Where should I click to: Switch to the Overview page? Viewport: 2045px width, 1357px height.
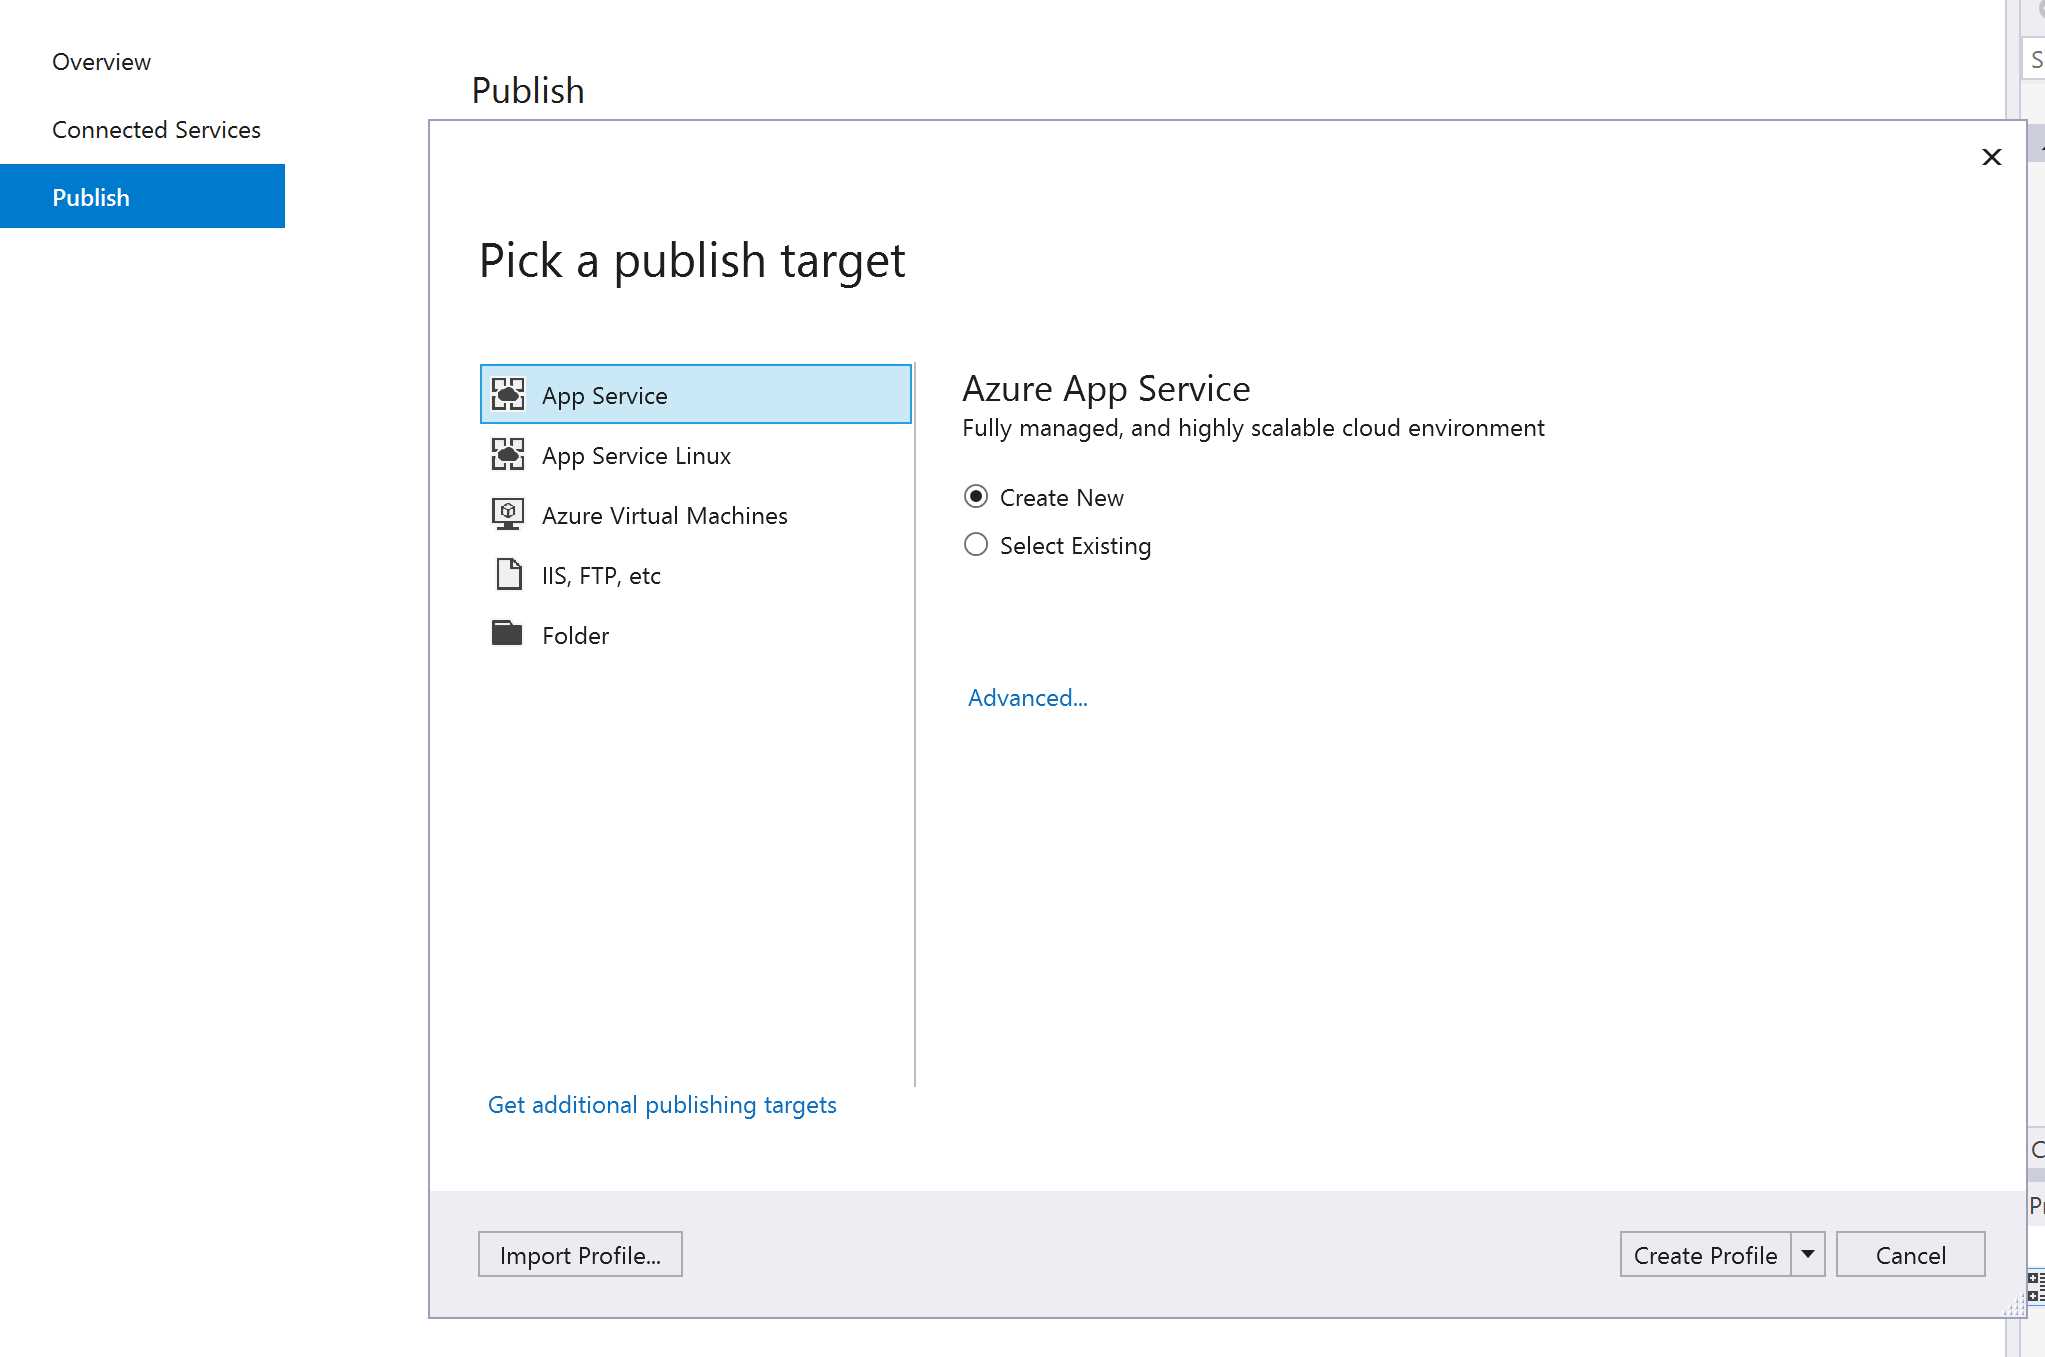(x=101, y=61)
